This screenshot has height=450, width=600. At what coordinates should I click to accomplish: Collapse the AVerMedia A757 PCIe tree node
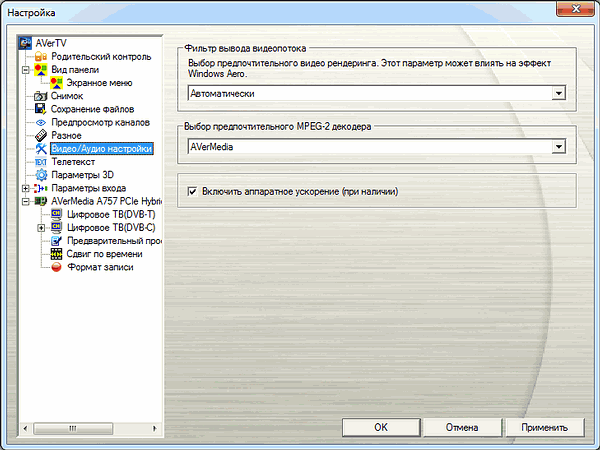tap(25, 201)
